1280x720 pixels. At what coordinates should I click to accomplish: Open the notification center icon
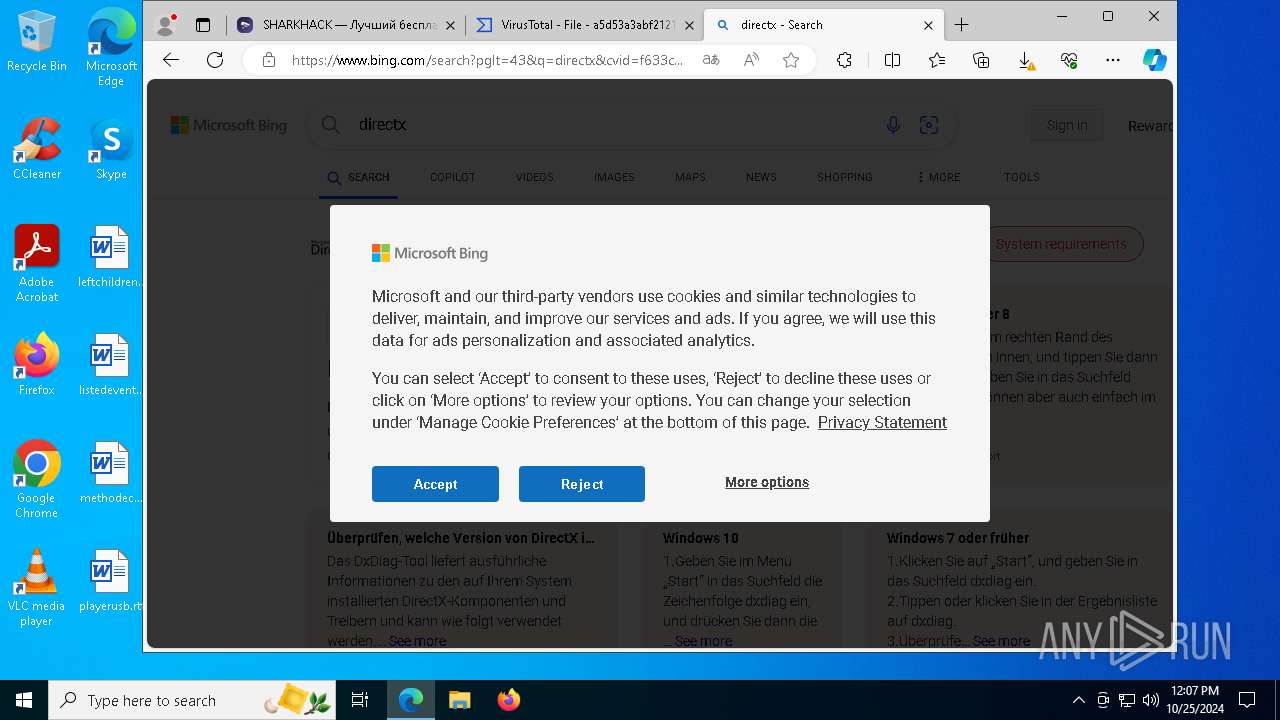1247,700
